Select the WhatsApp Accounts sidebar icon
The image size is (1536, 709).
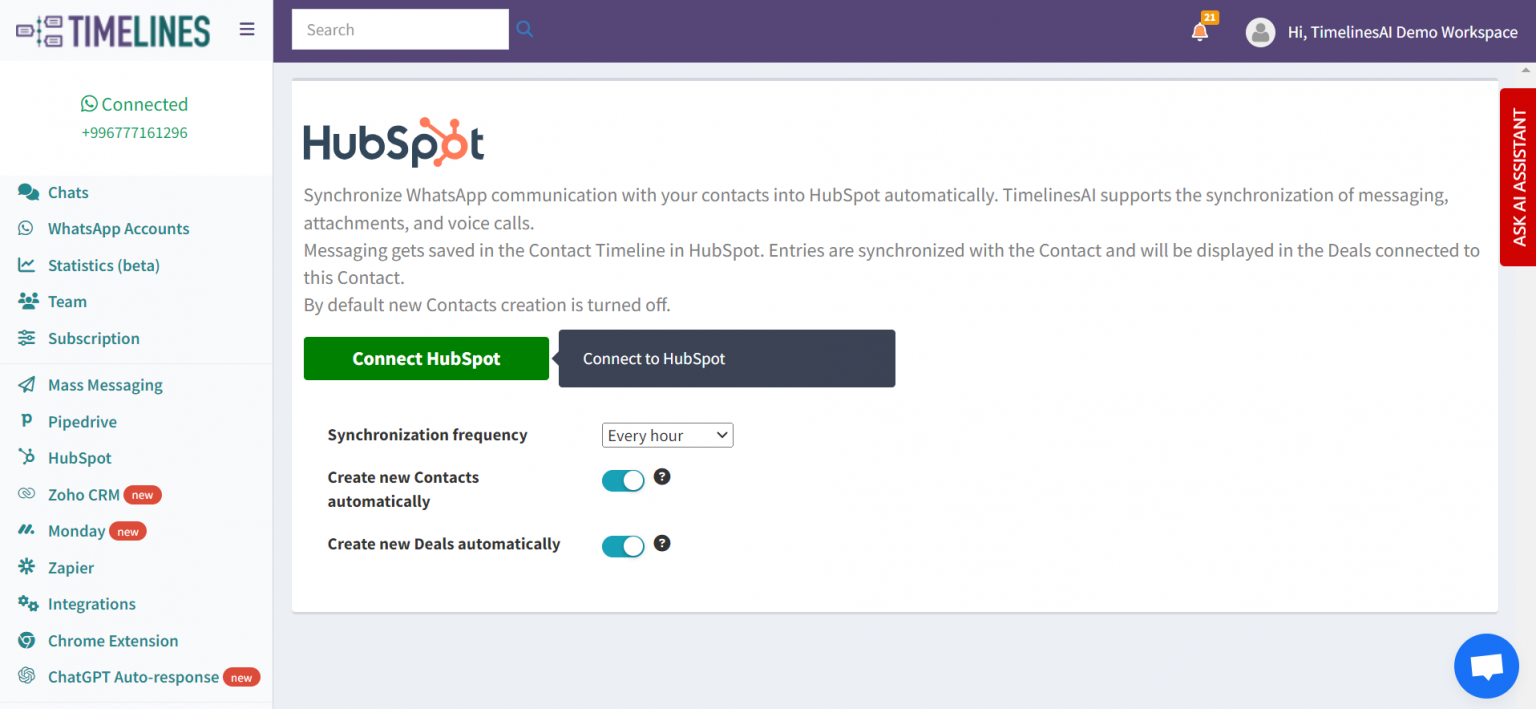24,228
